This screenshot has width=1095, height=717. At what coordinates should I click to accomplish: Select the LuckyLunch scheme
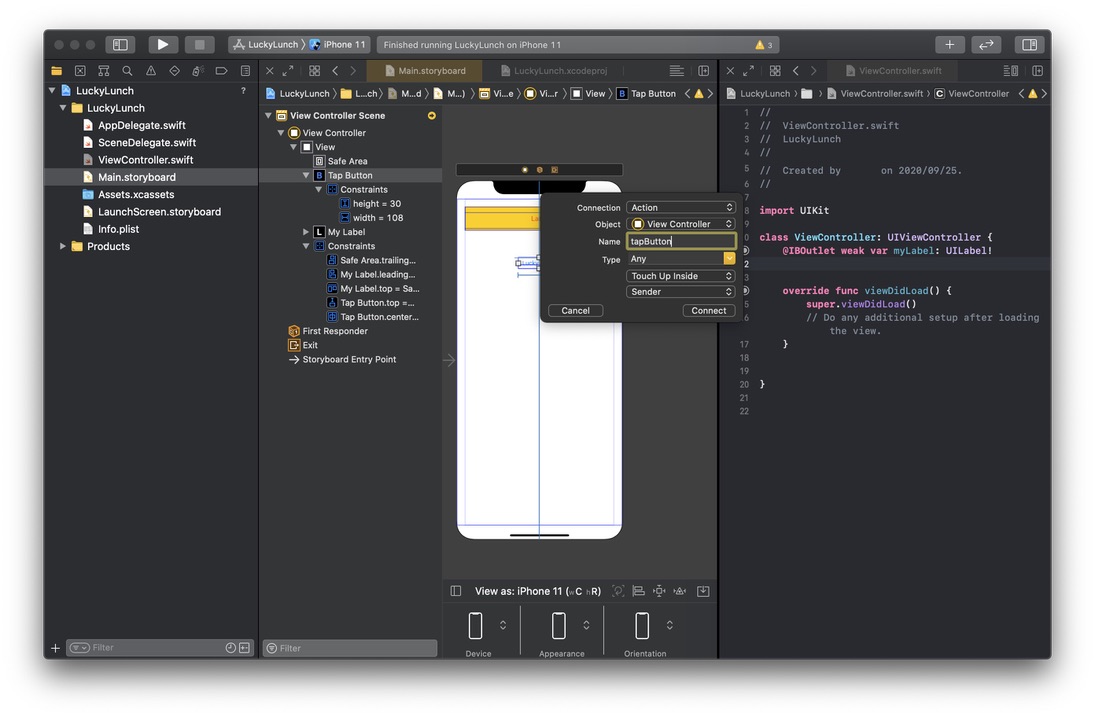click(x=266, y=45)
